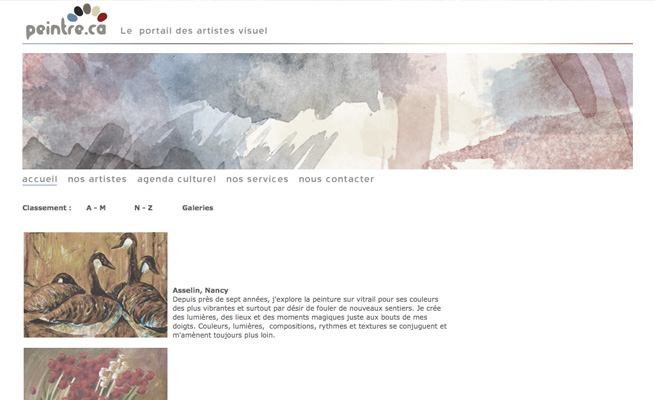Screen dimensions: 655x400
Task: Select nos services in the navigation
Action: point(257,179)
